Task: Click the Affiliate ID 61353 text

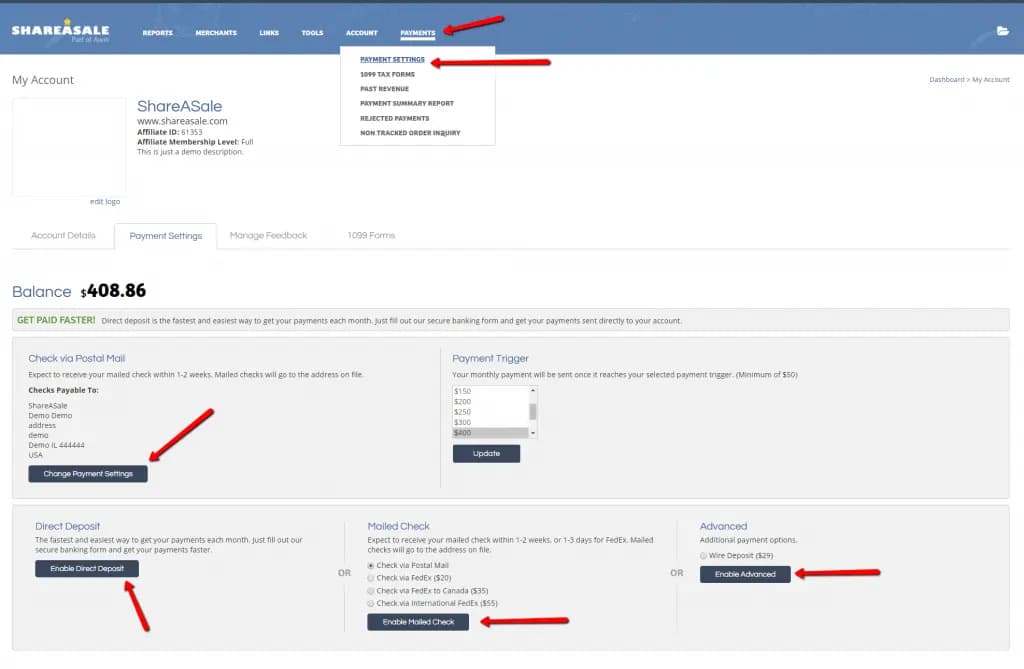Action: click(x=170, y=132)
